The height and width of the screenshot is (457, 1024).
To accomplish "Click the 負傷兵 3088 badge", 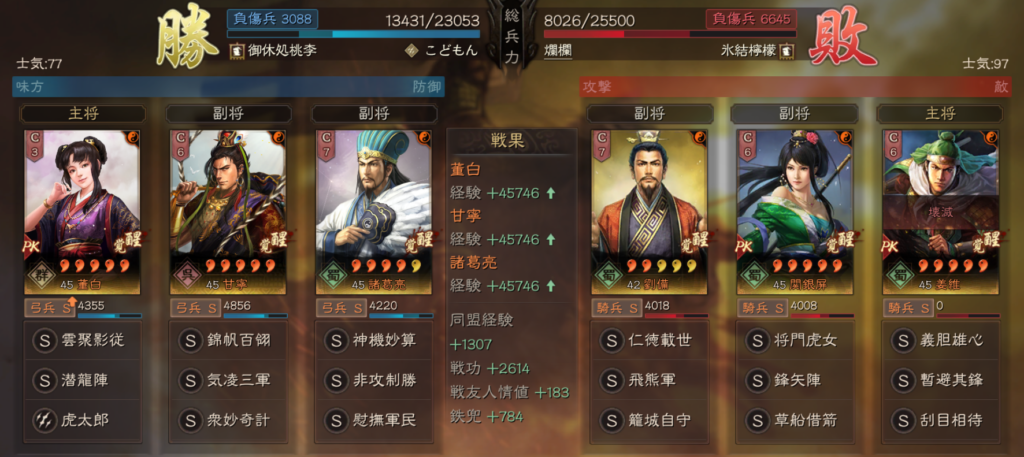I will point(272,18).
